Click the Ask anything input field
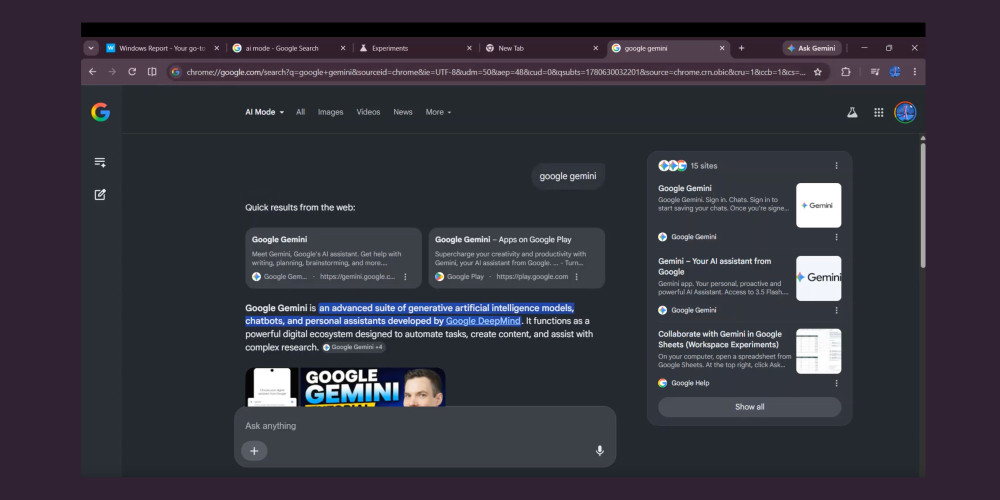Image resolution: width=1000 pixels, height=500 pixels. pos(425,425)
